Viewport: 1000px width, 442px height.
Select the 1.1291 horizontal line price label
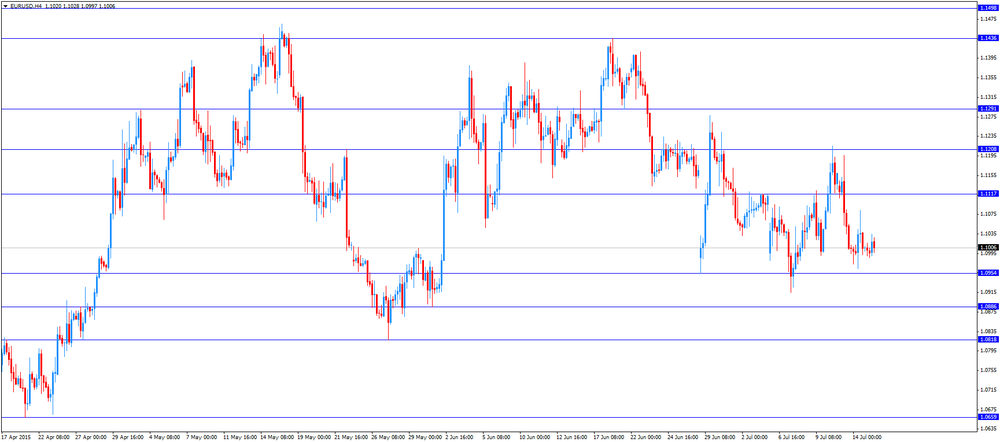[987, 109]
